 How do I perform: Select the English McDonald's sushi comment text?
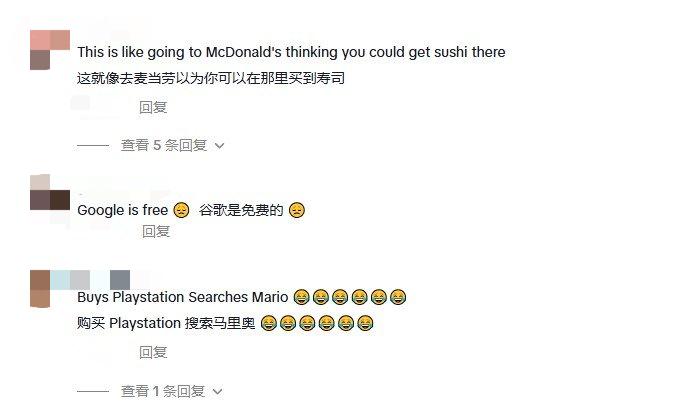tap(291, 52)
